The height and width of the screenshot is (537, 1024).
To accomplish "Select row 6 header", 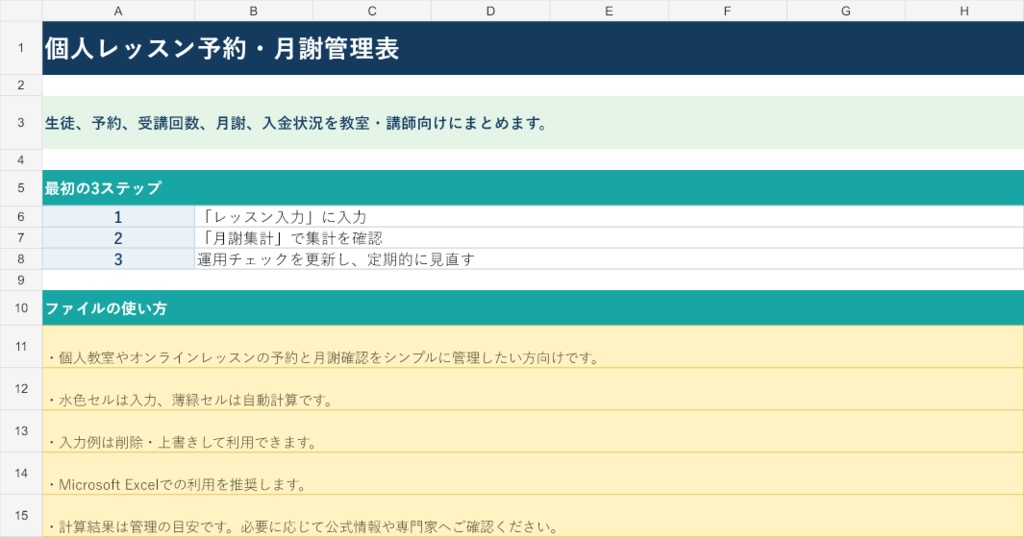I will (21, 216).
